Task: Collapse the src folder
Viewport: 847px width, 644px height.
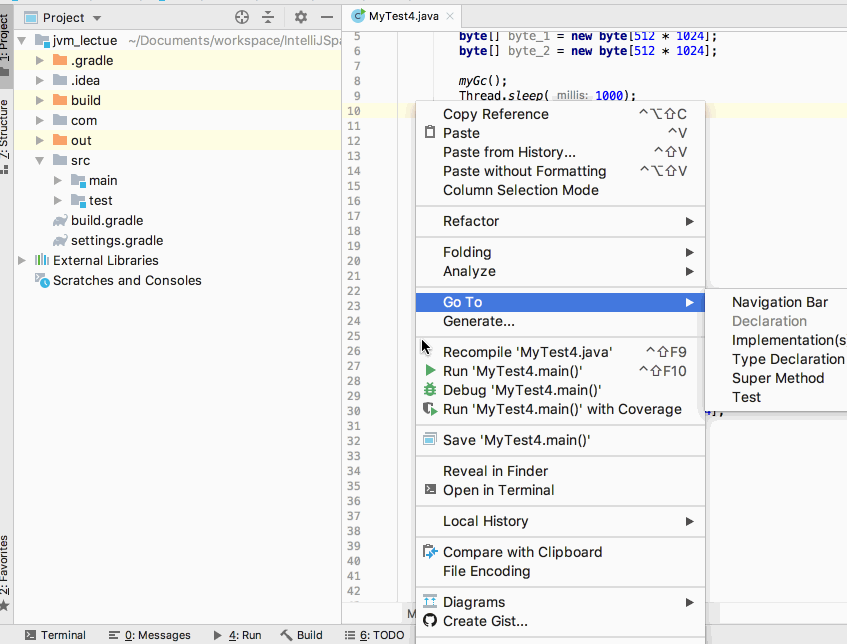Action: click(x=39, y=160)
